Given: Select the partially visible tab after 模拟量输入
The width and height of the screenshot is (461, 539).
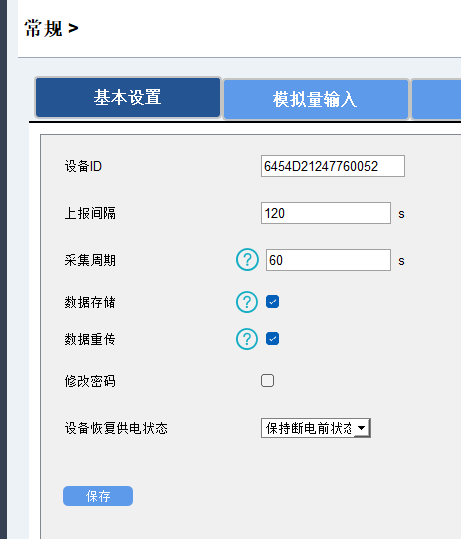Looking at the screenshot, I should tap(436, 99).
